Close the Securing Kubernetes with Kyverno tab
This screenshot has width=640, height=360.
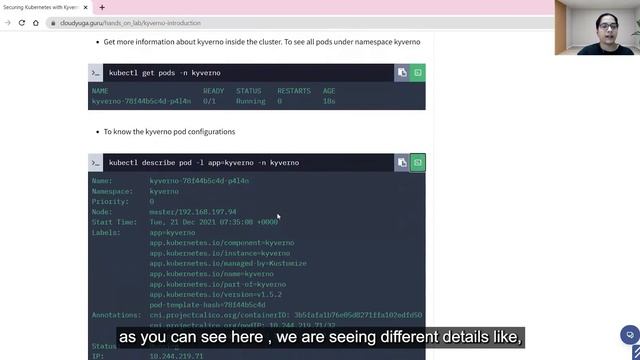(x=85, y=7)
